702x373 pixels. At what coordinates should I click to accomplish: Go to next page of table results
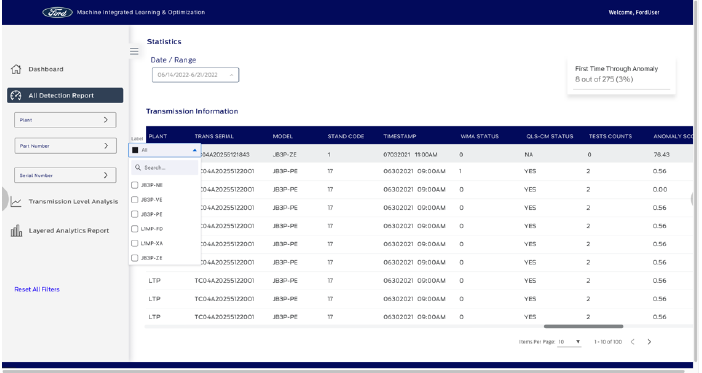coord(649,342)
